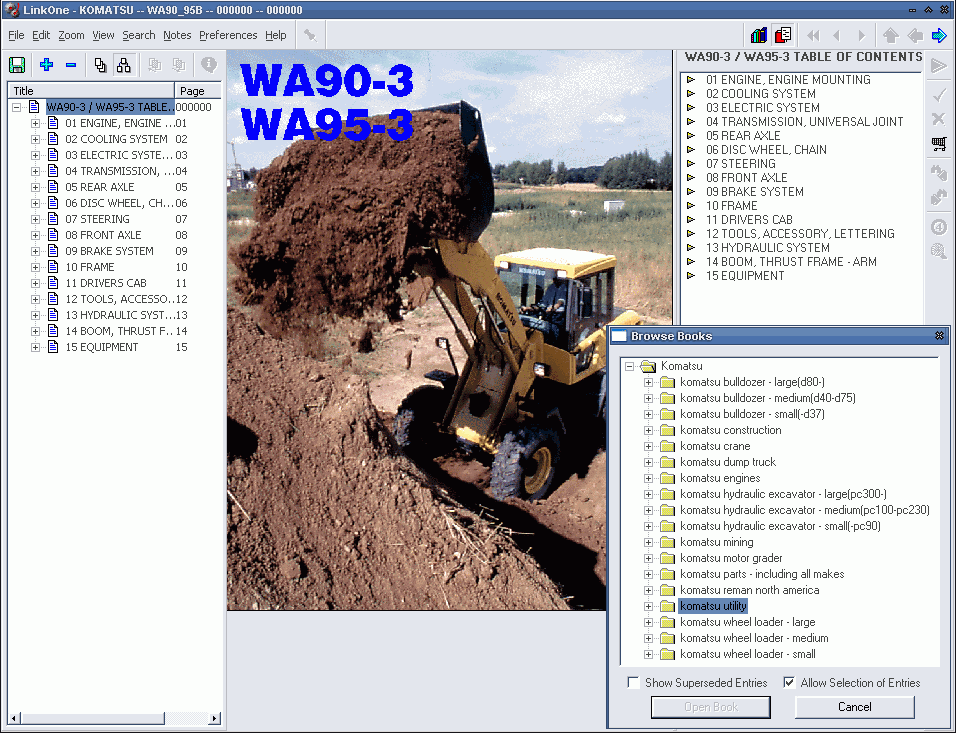Viewport: 956px width, 733px height.
Task: Expand komatsu bulldozer - large(d80-) folder
Action: pos(648,382)
